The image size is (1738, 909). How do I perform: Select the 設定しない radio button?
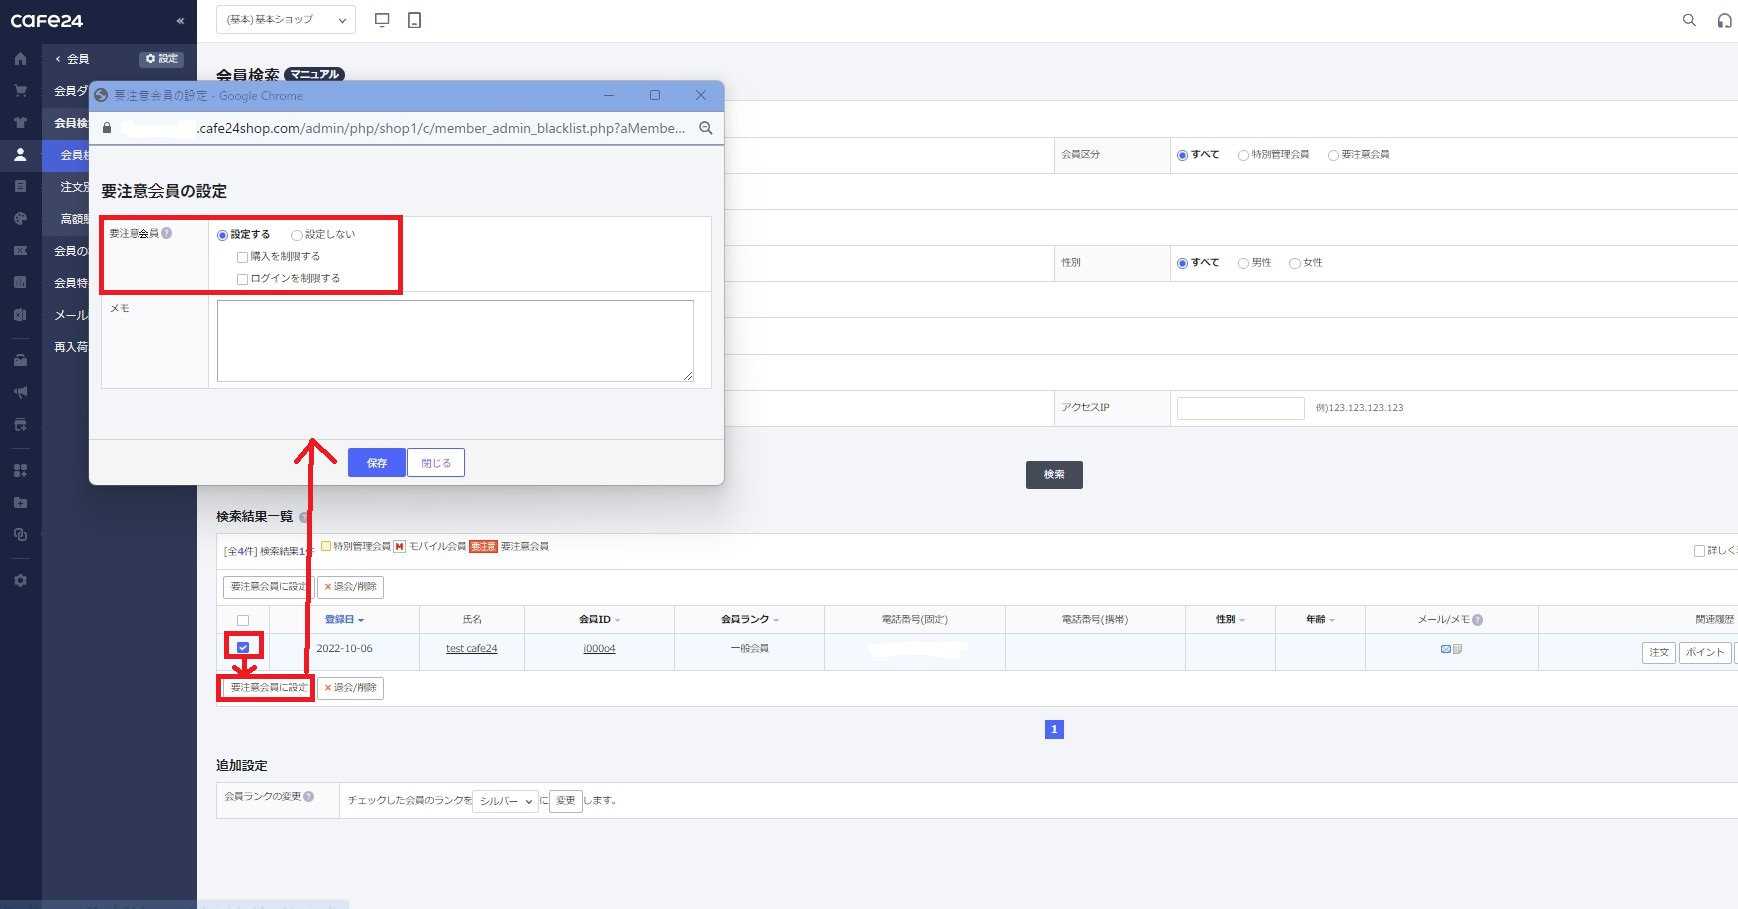tap(297, 235)
